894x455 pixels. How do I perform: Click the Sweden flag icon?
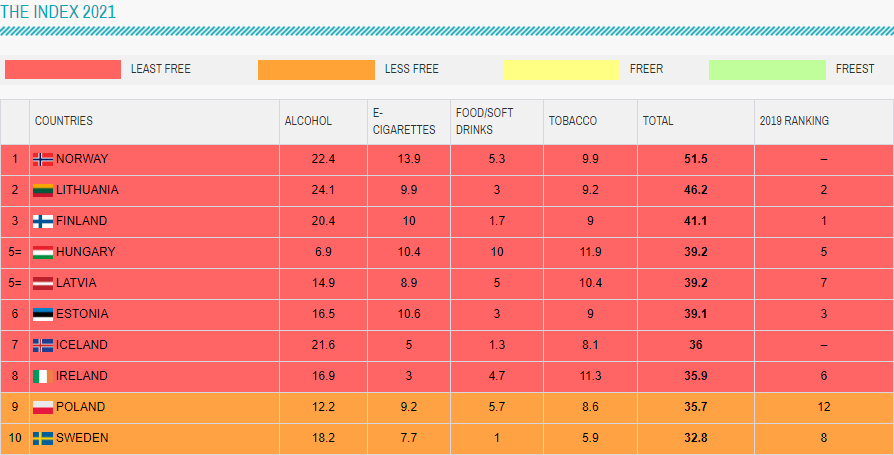[43, 438]
